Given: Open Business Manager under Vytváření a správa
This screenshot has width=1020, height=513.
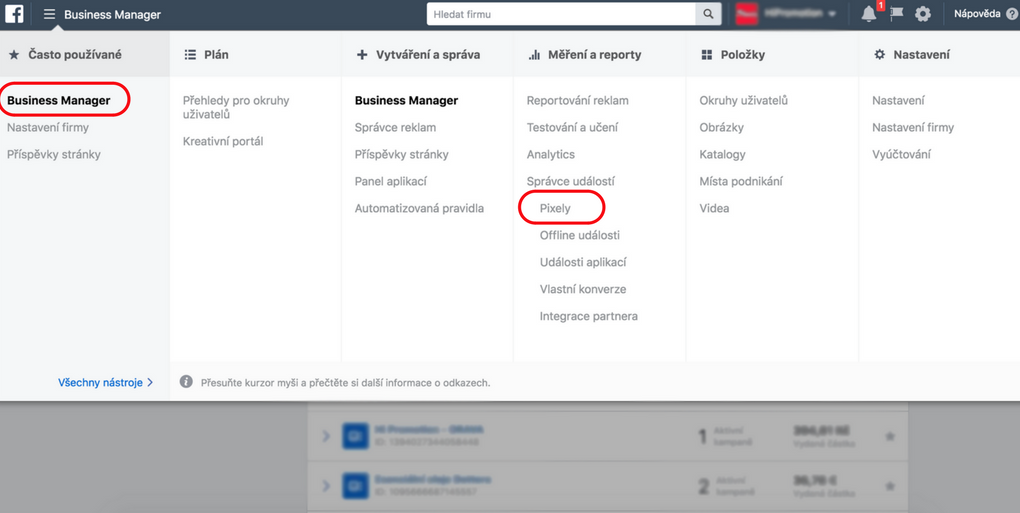Looking at the screenshot, I should click(407, 101).
